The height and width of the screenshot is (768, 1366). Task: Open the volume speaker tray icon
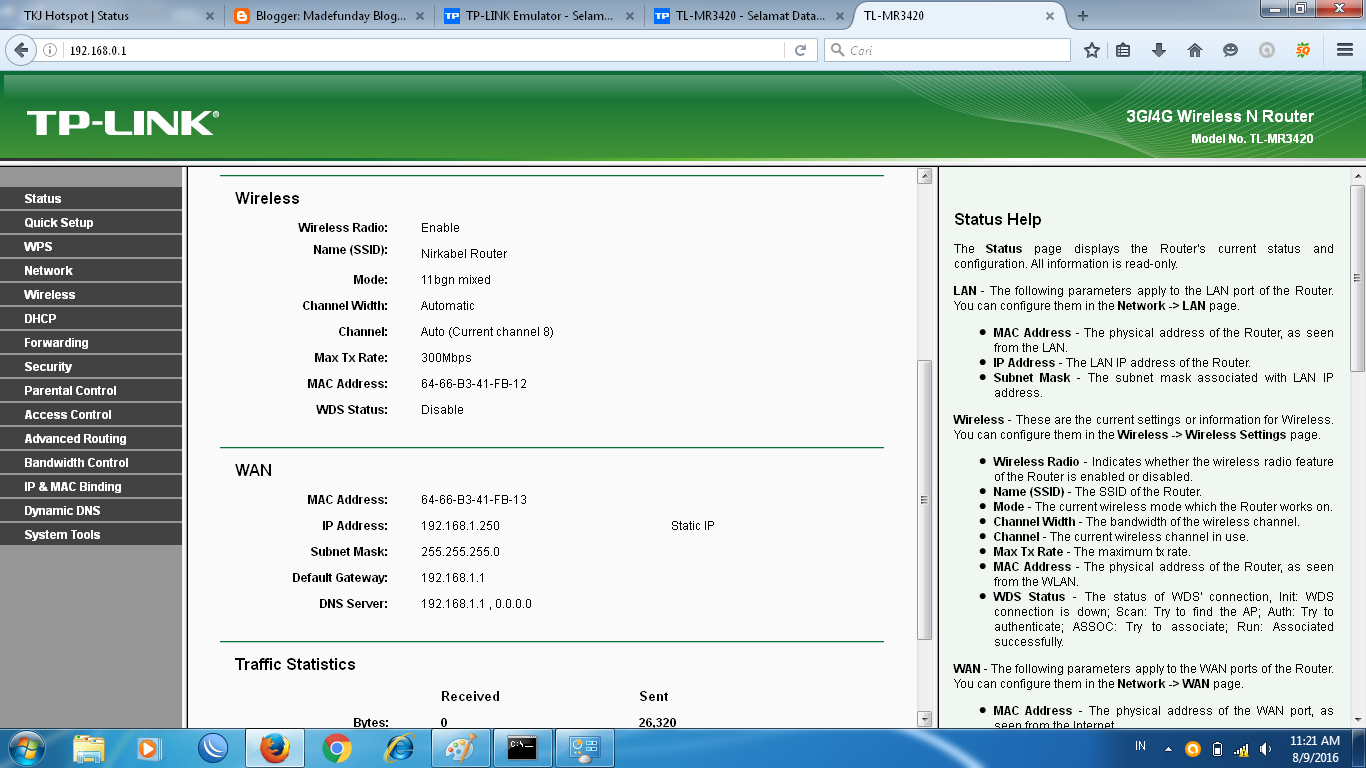[x=1267, y=749]
